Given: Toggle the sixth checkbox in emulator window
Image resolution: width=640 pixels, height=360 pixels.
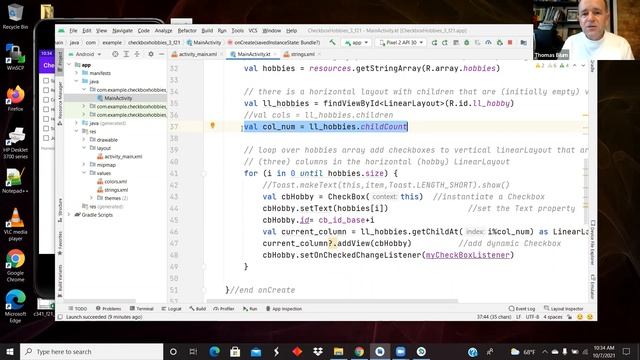Looking at the screenshot, I should tap(46, 128).
